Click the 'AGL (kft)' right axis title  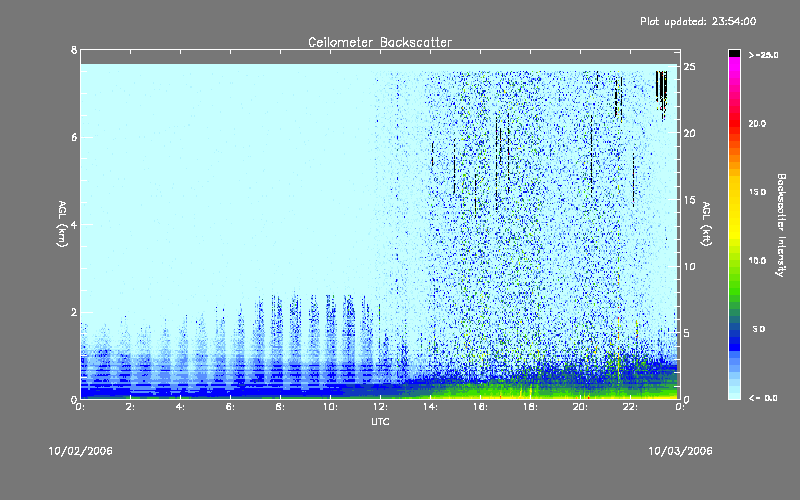706,224
